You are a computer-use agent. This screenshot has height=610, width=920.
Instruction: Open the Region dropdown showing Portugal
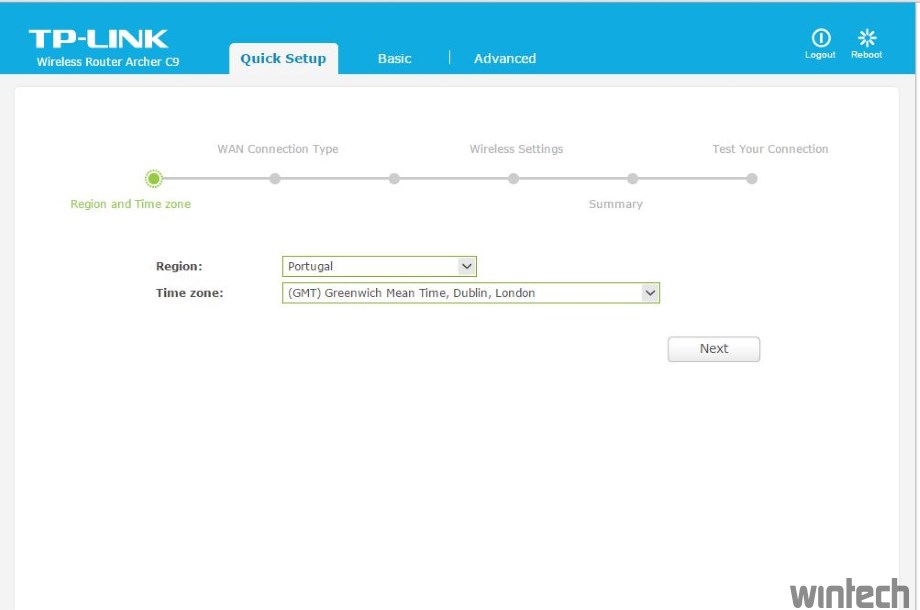379,267
